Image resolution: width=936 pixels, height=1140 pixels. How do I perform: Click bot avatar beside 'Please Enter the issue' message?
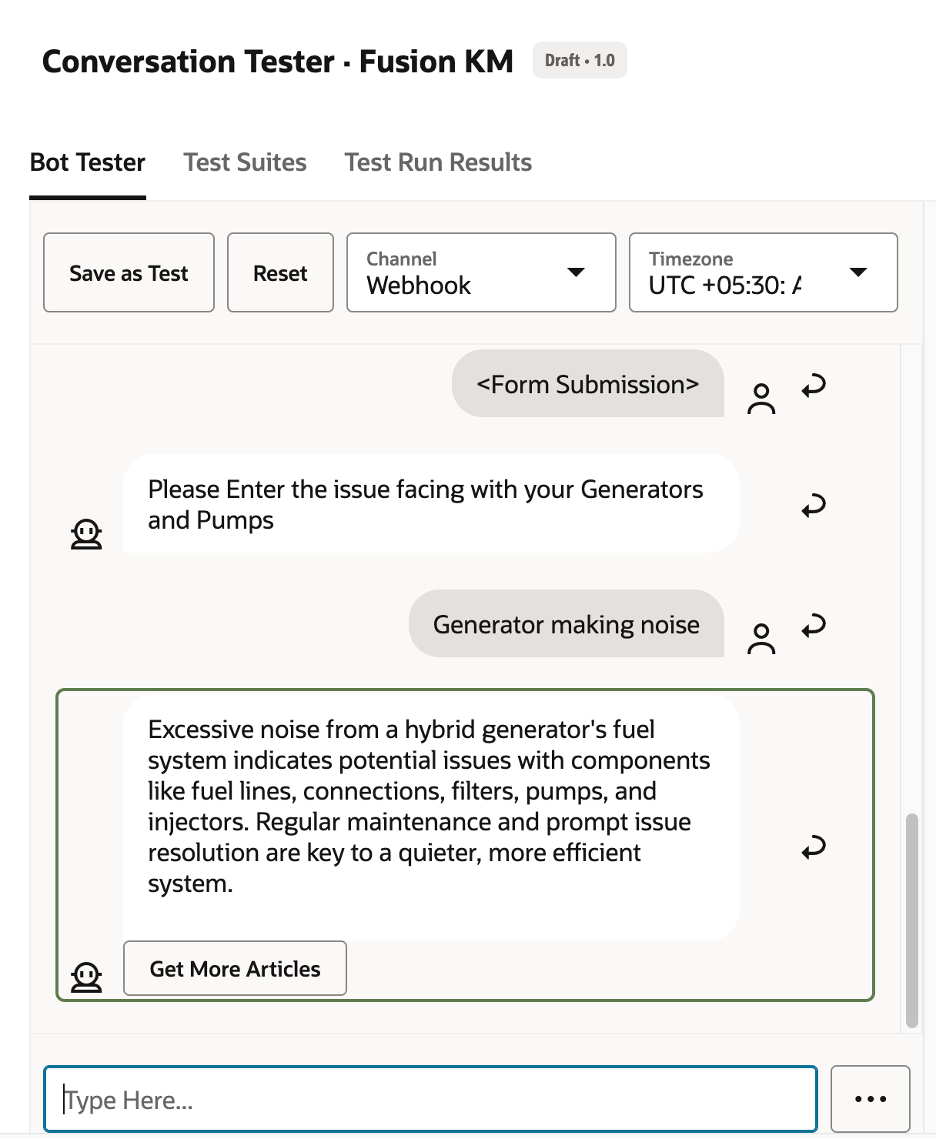[87, 534]
